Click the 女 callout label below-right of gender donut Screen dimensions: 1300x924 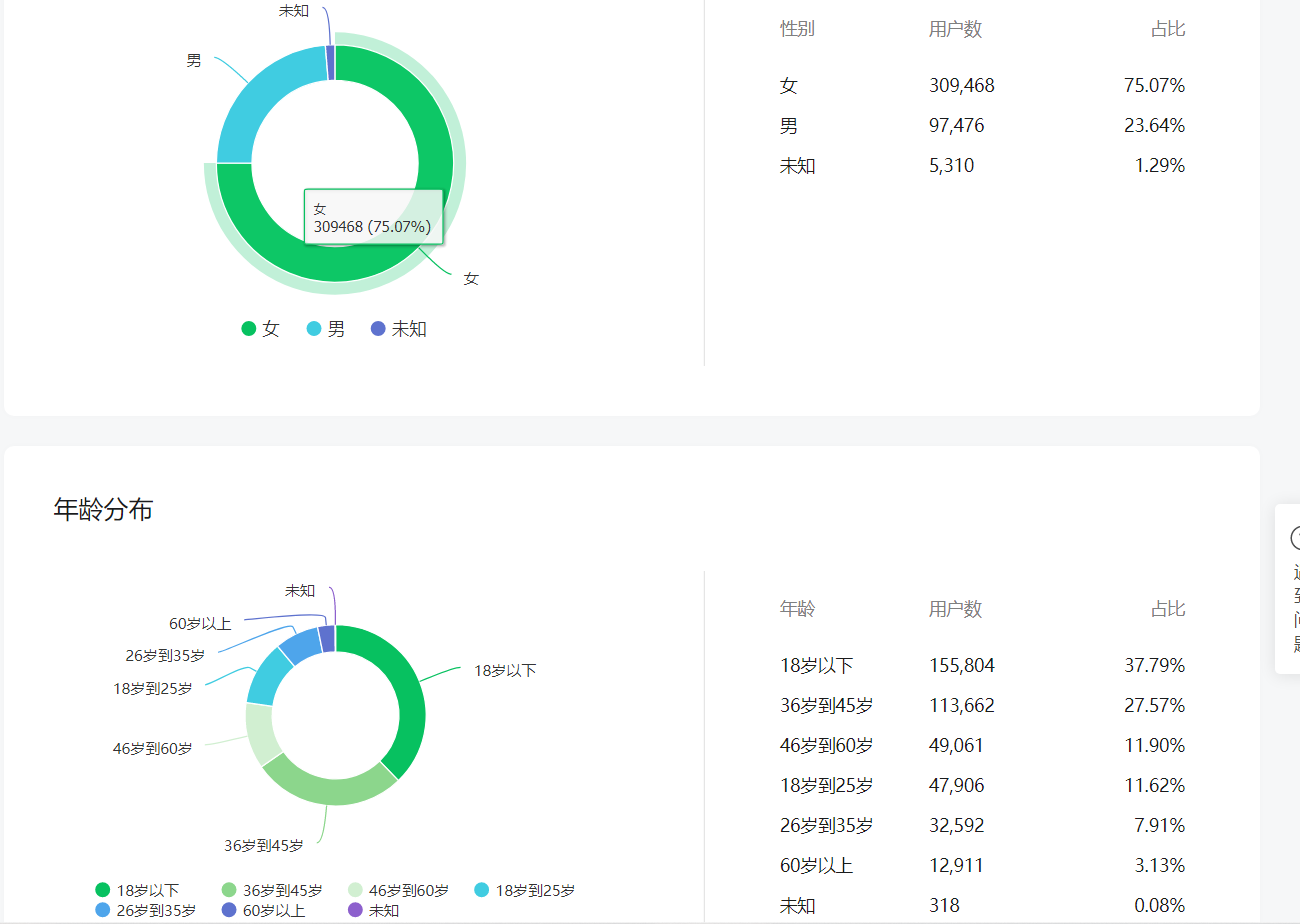click(x=471, y=279)
